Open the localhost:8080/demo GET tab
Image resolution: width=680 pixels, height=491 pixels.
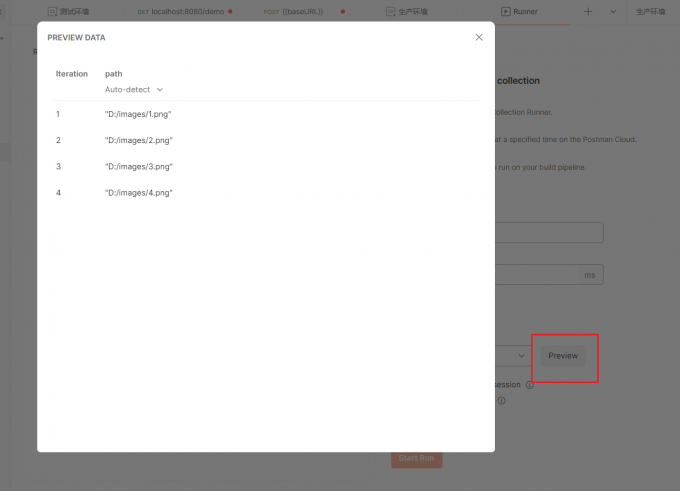(185, 12)
